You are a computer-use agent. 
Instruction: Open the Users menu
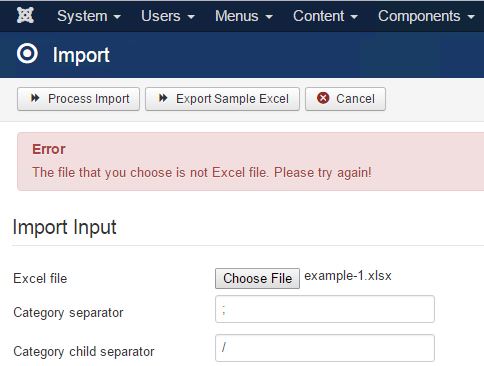click(x=168, y=16)
